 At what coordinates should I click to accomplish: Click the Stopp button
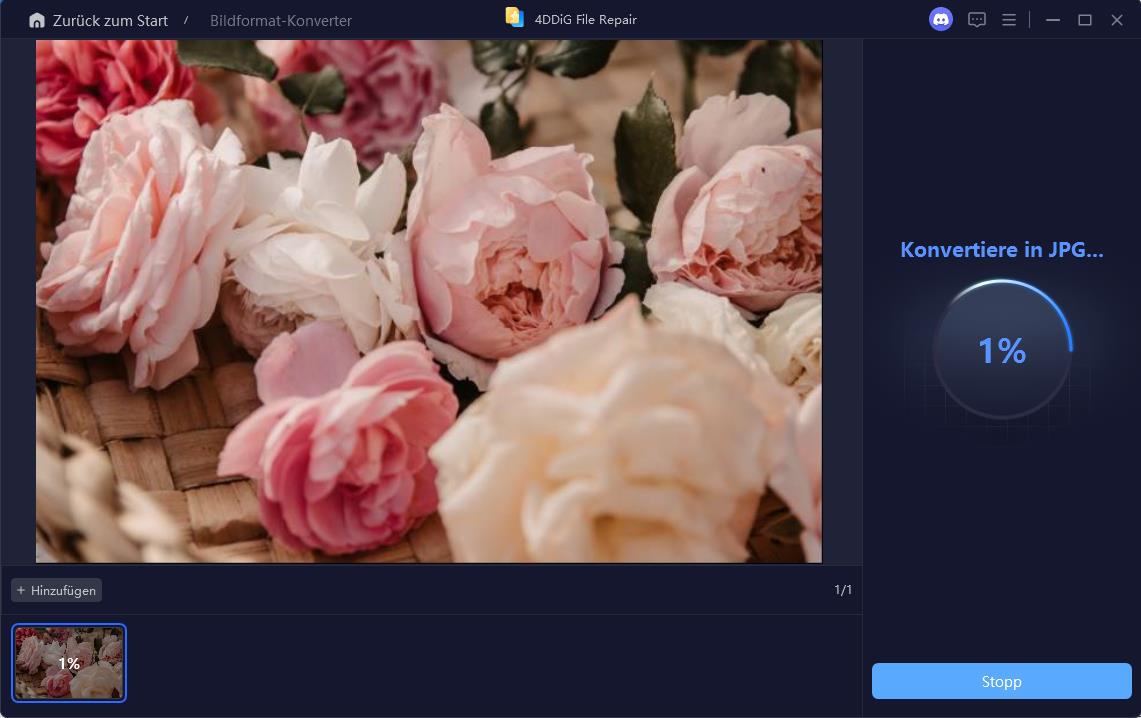[1001, 681]
